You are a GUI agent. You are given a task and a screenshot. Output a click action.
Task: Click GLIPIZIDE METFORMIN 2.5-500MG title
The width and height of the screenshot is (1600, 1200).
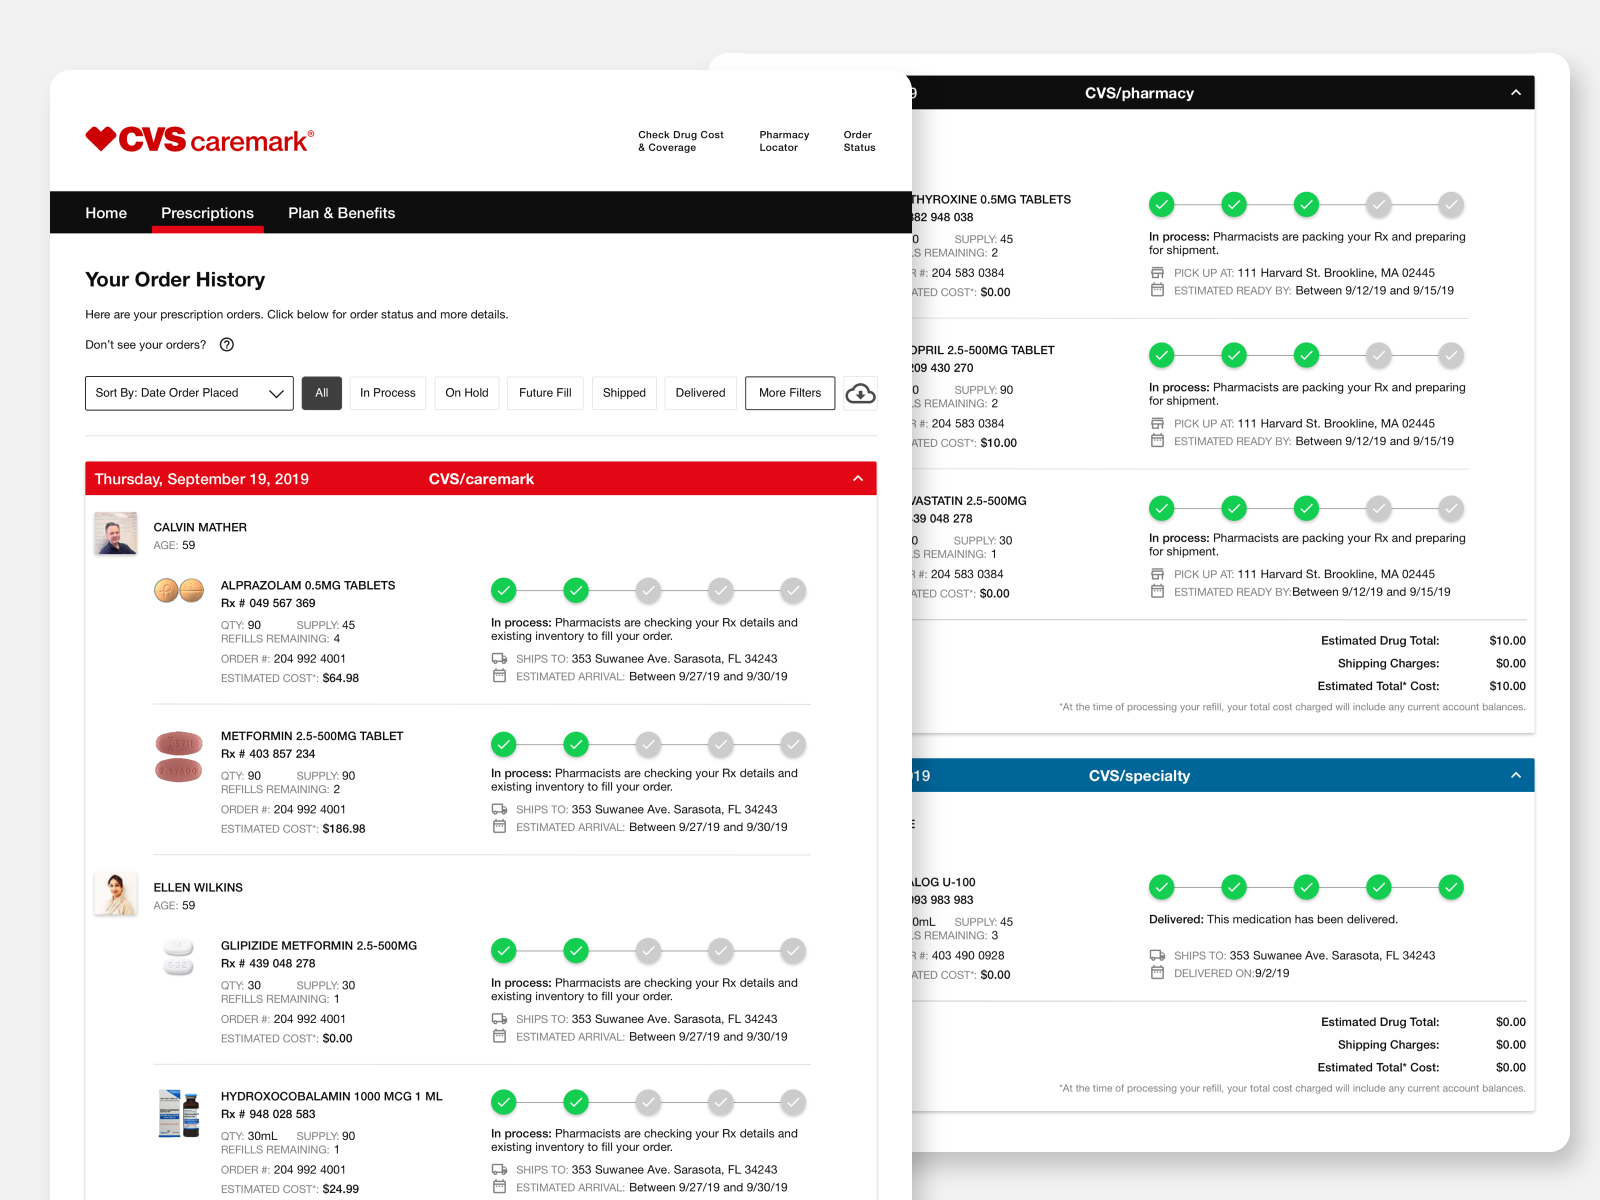(x=319, y=946)
